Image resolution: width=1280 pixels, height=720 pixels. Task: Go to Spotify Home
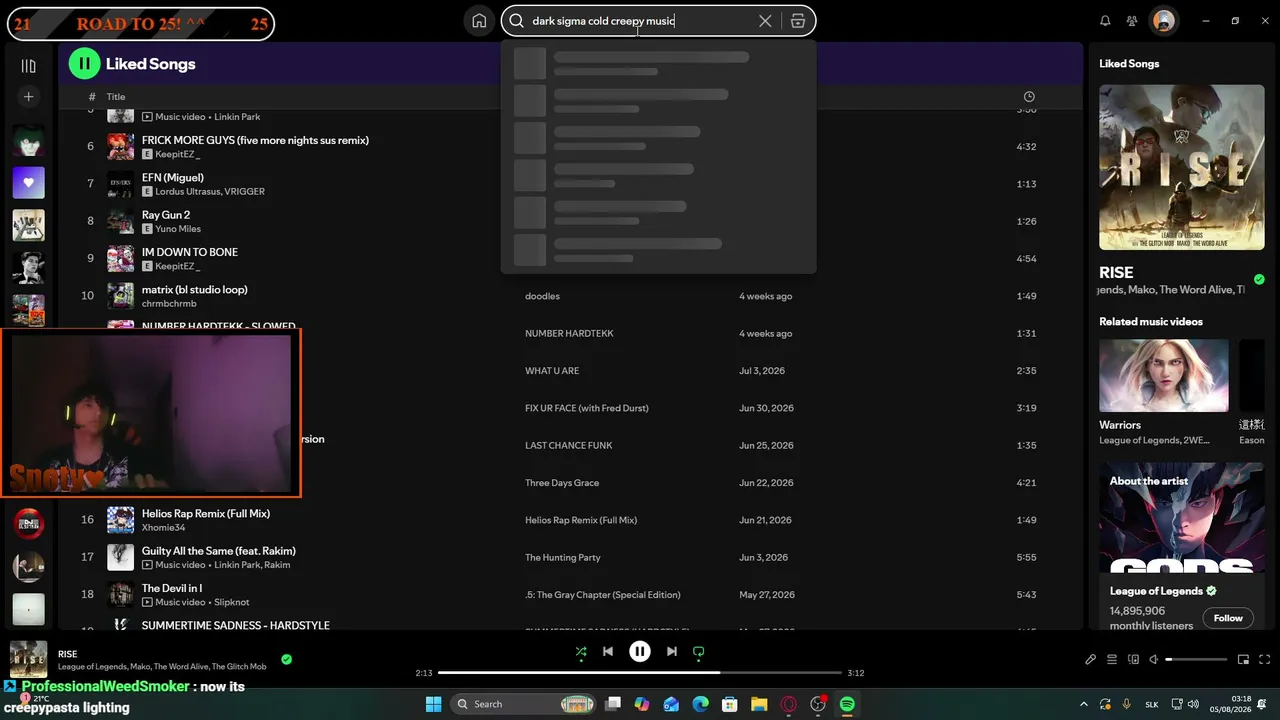480,21
